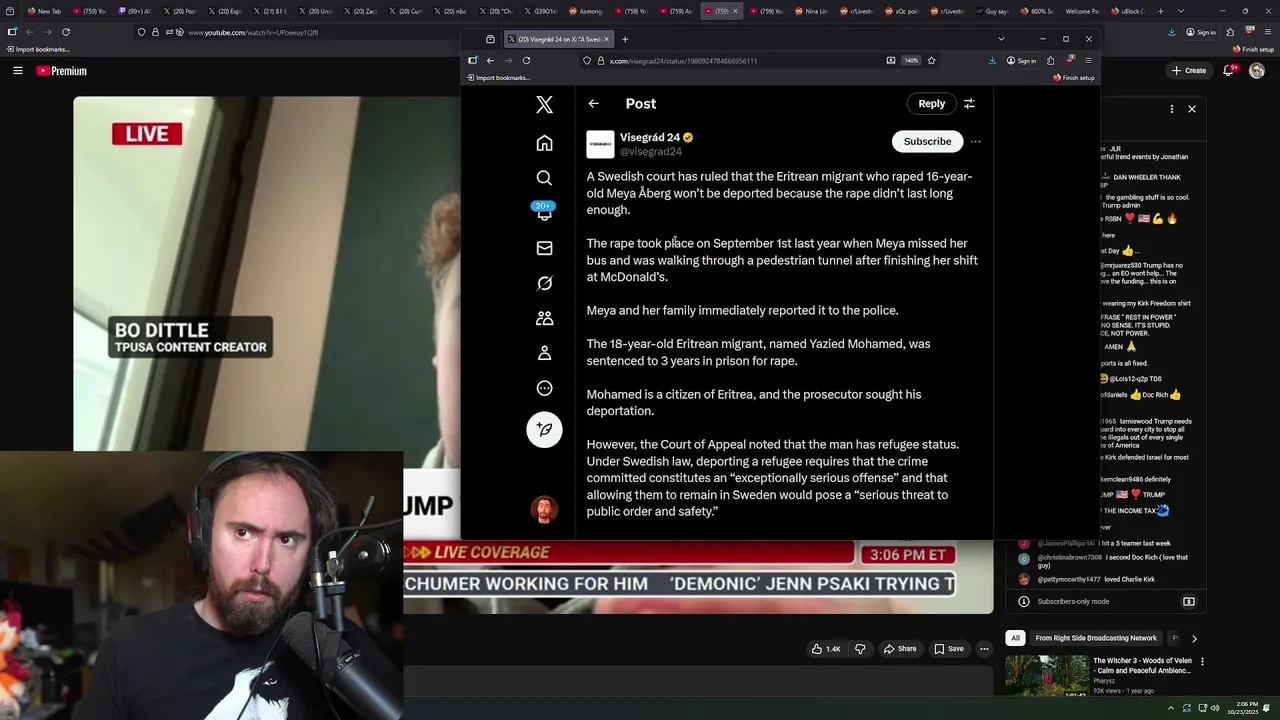Open Communities people icon in X sidebar
1280x720 pixels.
pos(544,318)
